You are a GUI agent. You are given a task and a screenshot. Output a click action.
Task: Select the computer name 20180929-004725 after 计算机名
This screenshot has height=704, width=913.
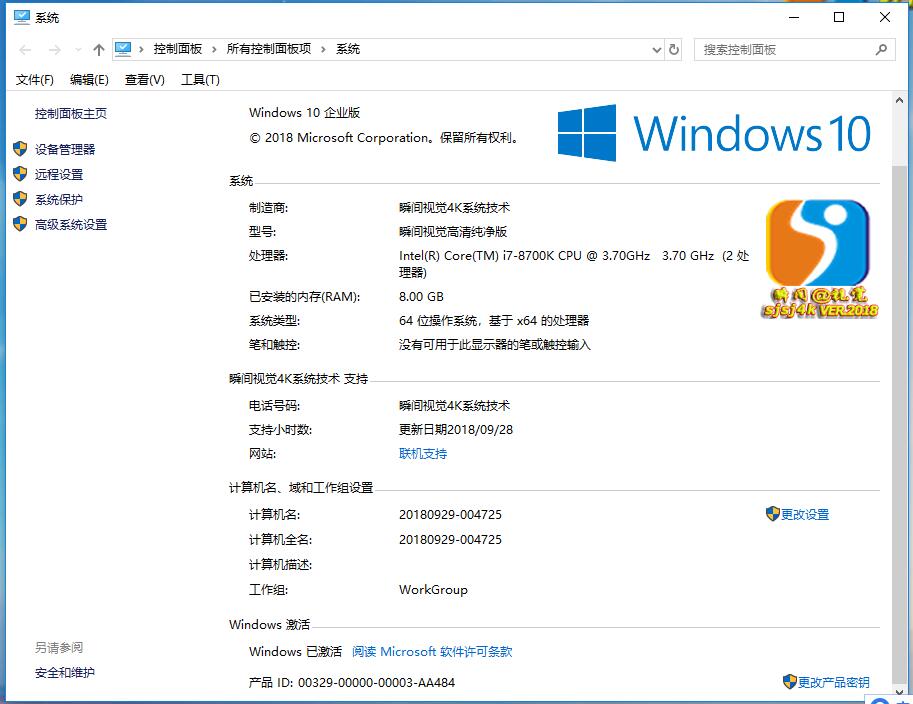click(450, 515)
